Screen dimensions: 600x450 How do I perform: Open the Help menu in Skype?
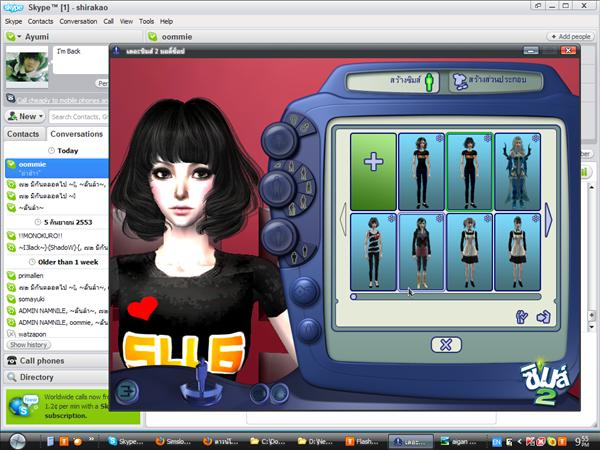coord(166,21)
